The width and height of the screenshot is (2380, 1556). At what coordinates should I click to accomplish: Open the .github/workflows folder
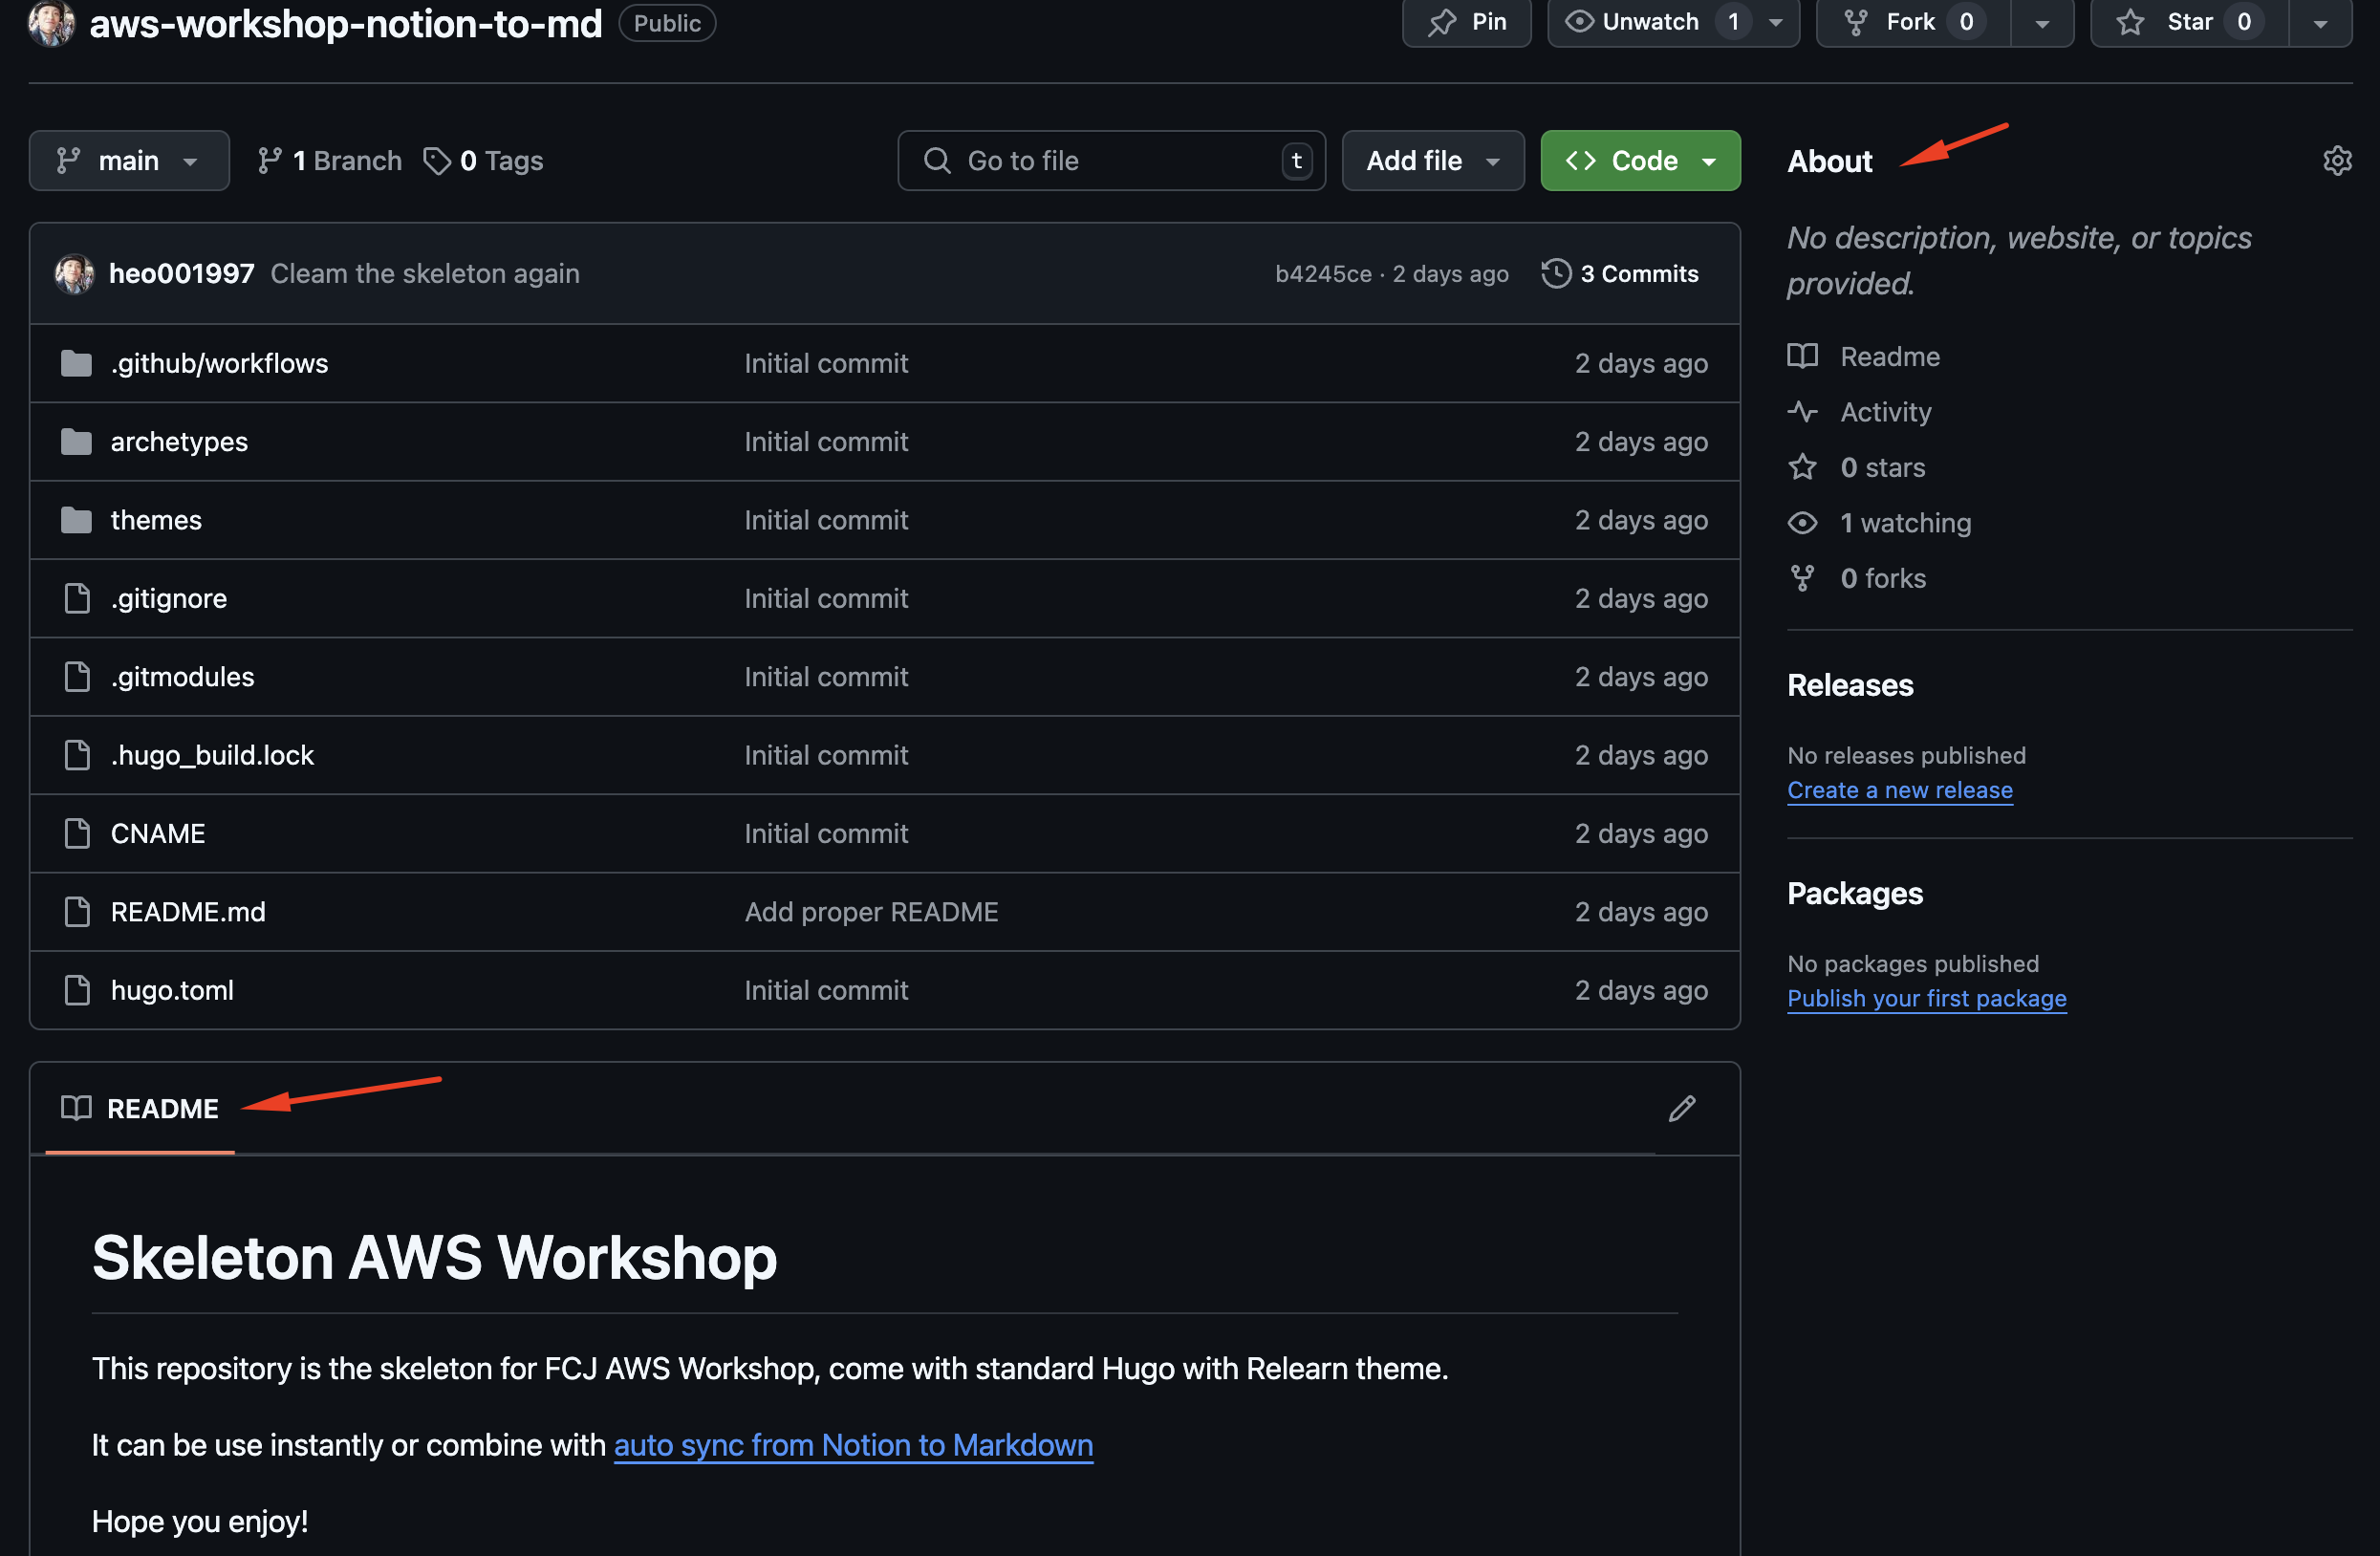[219, 363]
